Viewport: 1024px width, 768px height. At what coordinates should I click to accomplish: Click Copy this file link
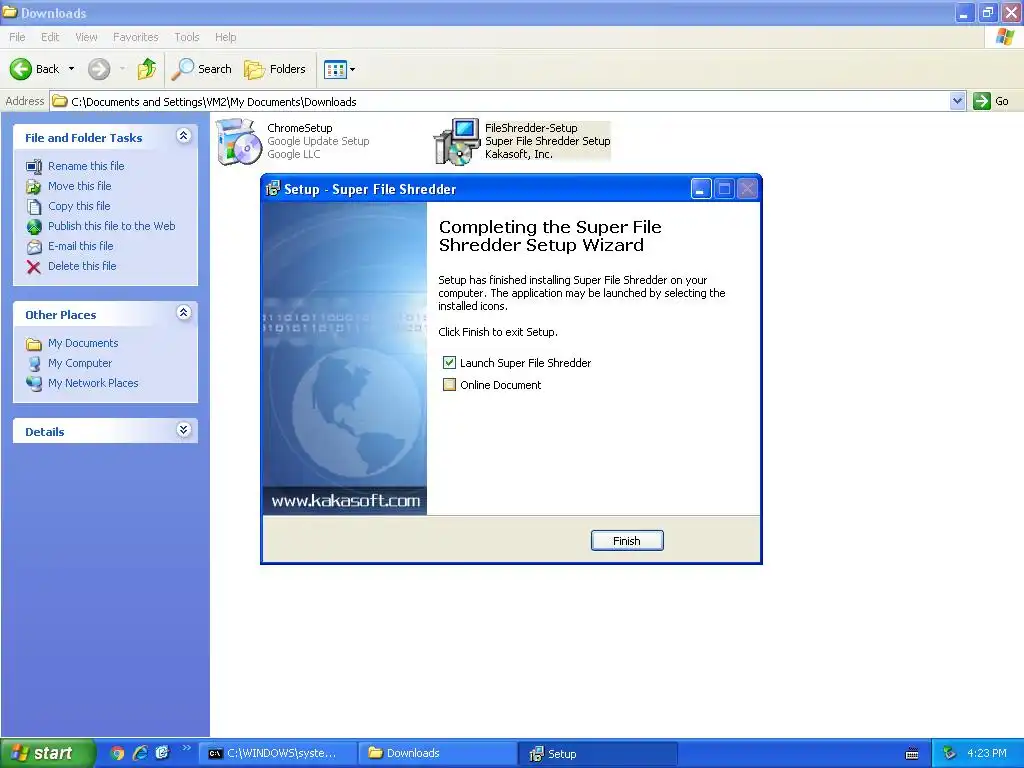coord(79,206)
